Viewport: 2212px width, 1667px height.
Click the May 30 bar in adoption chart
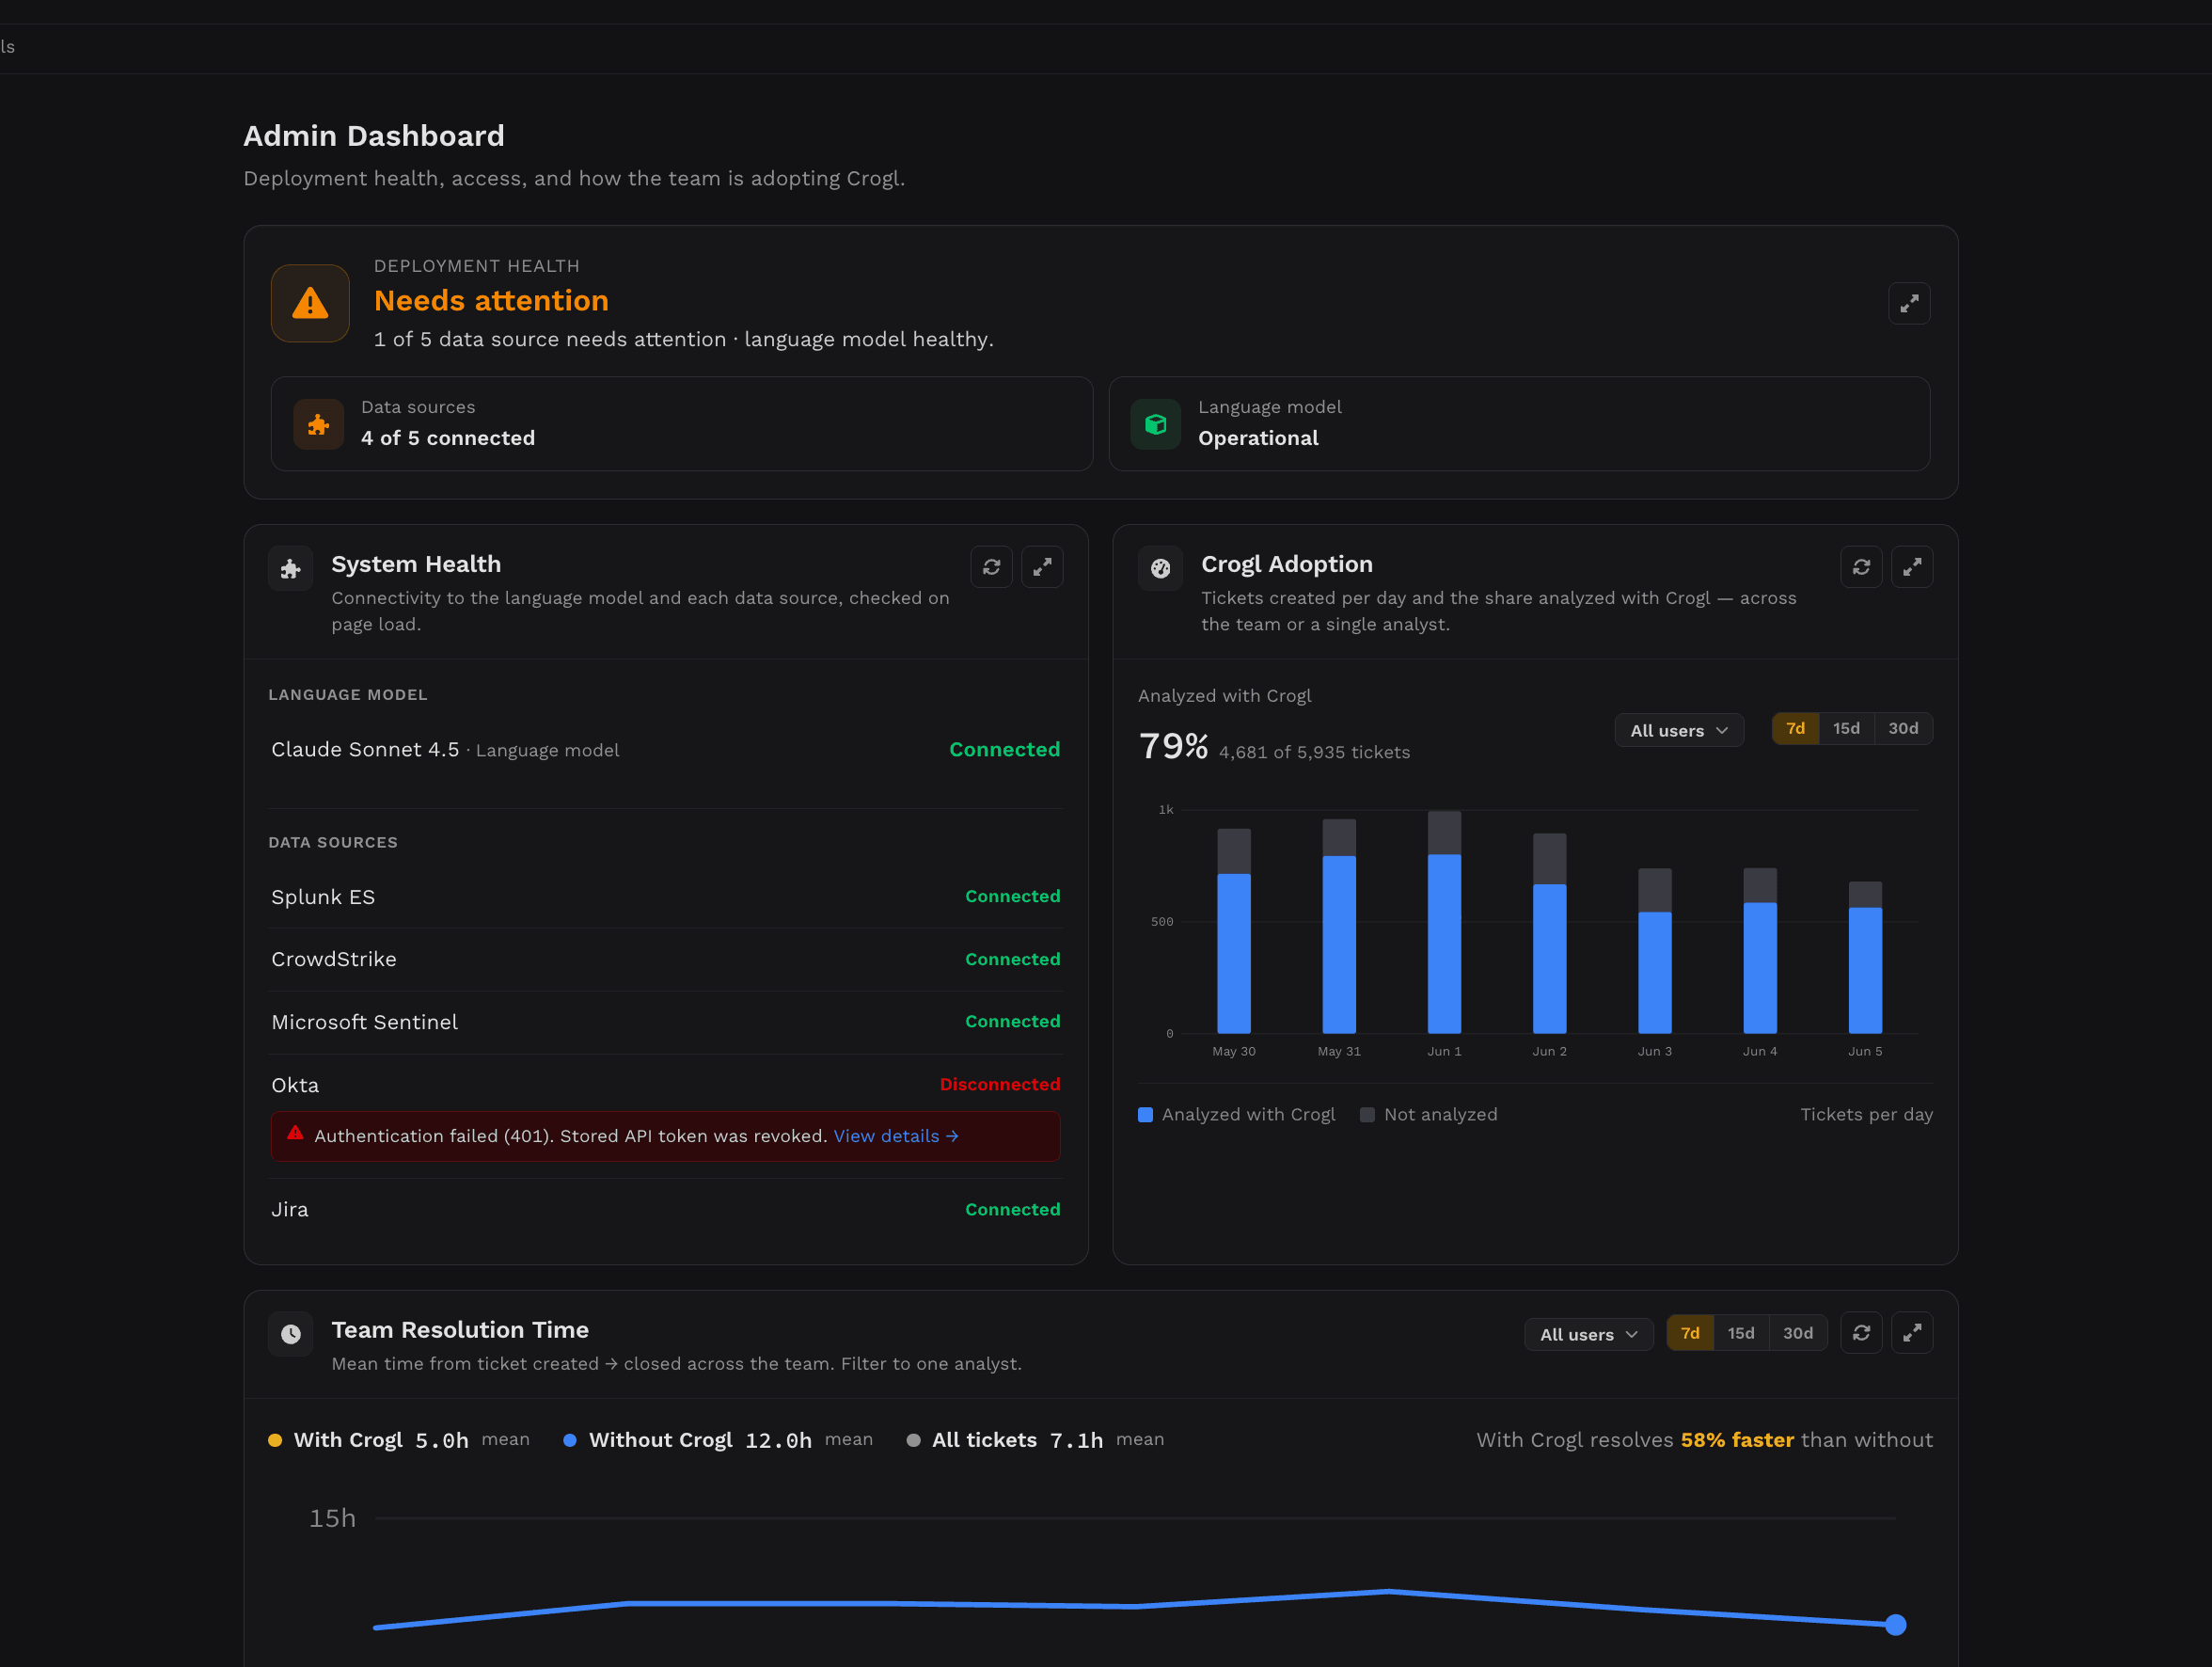click(1234, 931)
